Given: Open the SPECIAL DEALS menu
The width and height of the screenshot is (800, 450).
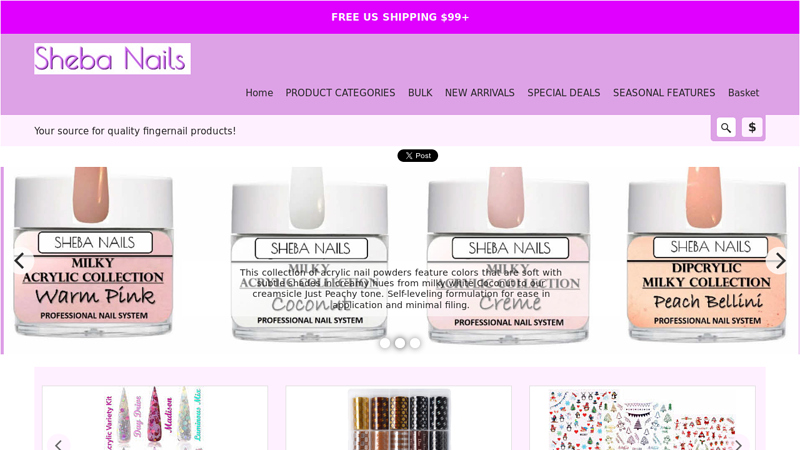Looking at the screenshot, I should tap(564, 93).
